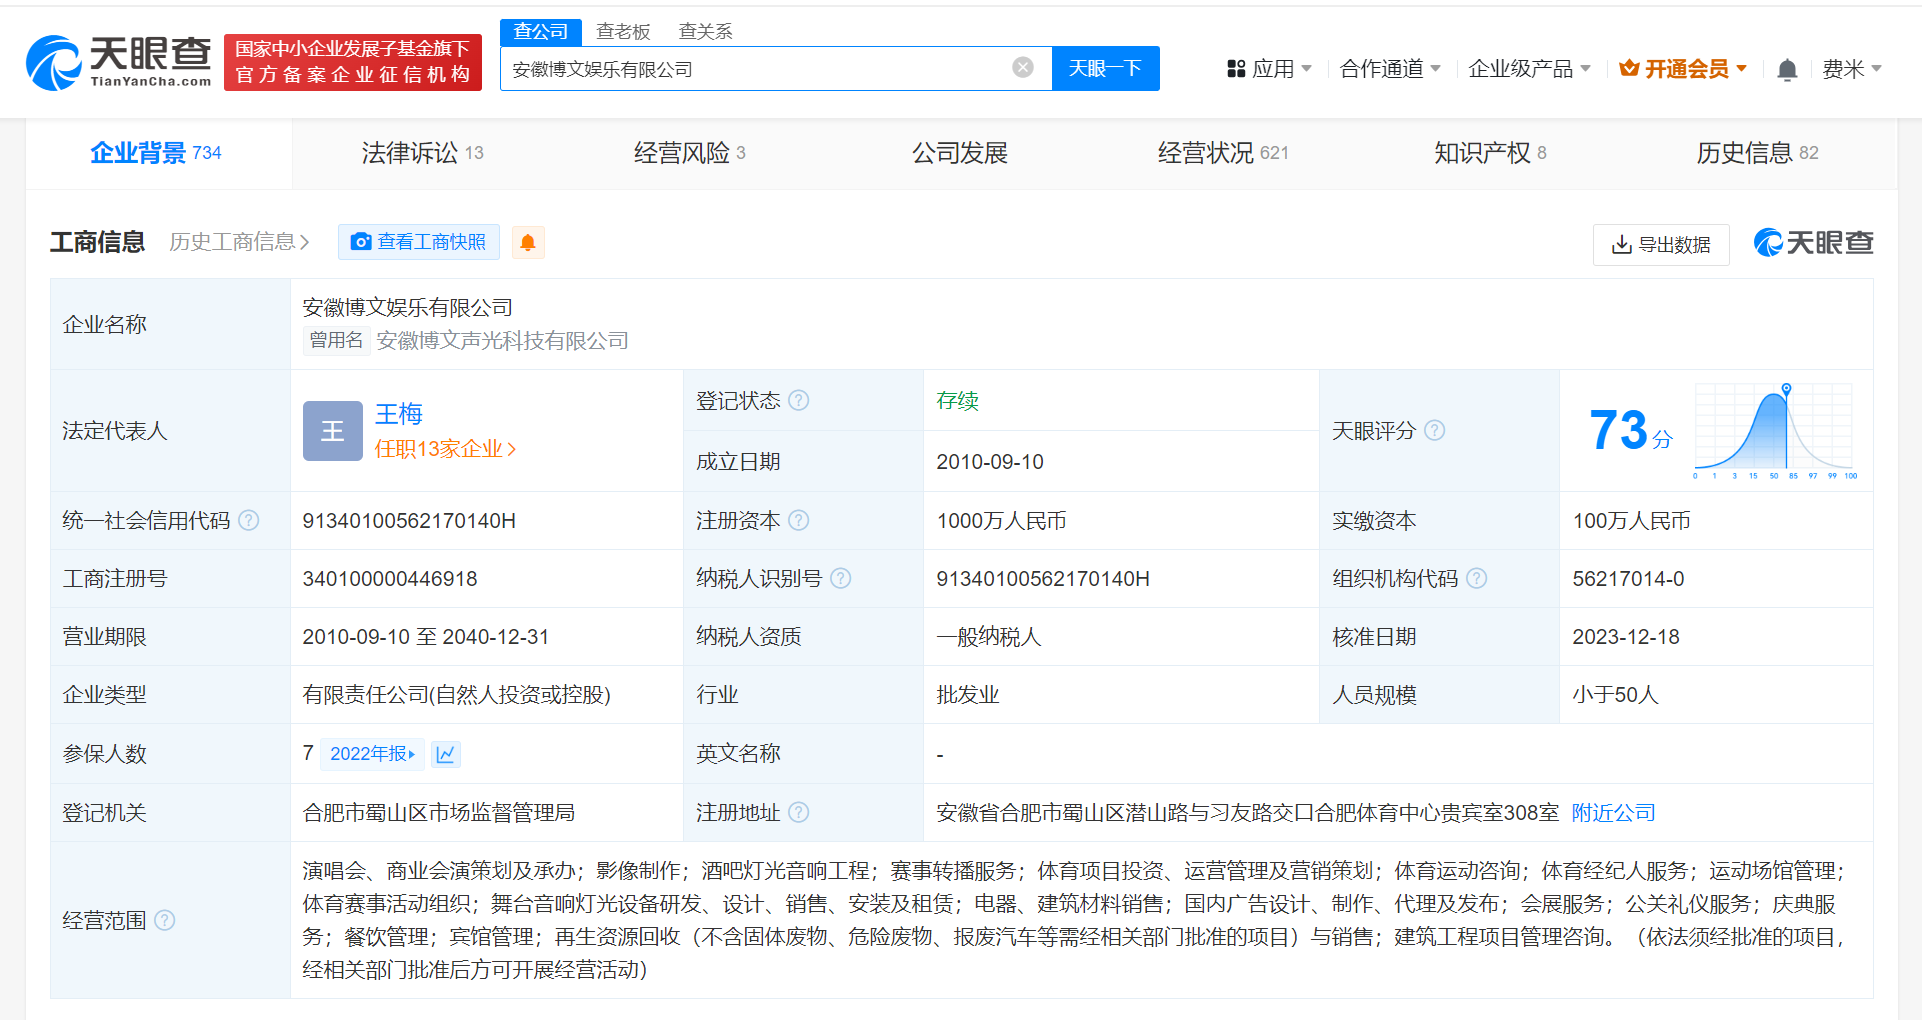Open the 附近公司 nearby companies link
Viewport: 1922px width, 1020px height.
tap(1613, 812)
